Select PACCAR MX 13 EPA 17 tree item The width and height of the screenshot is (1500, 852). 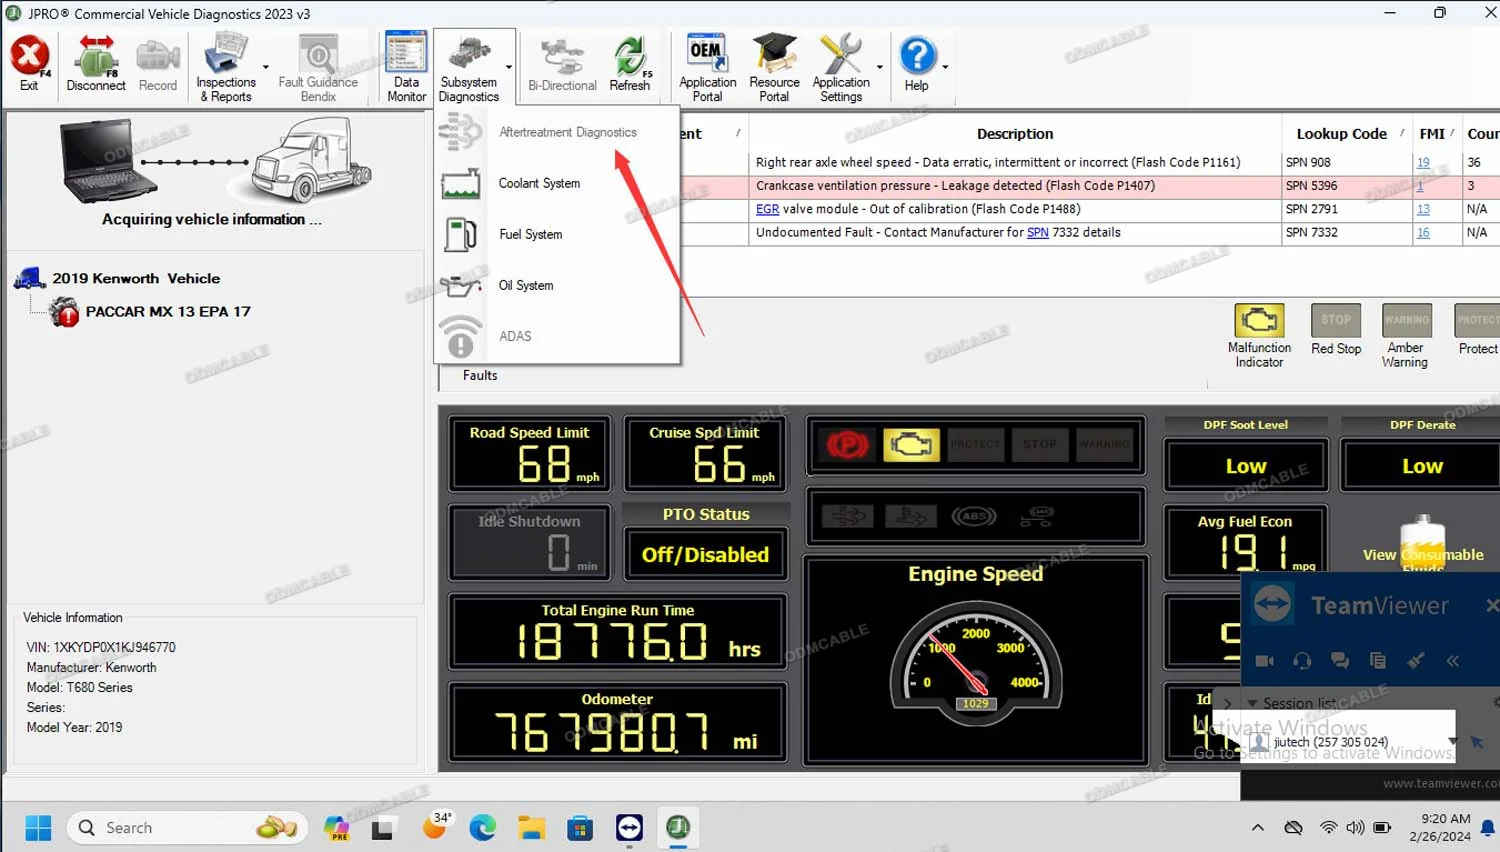167,312
